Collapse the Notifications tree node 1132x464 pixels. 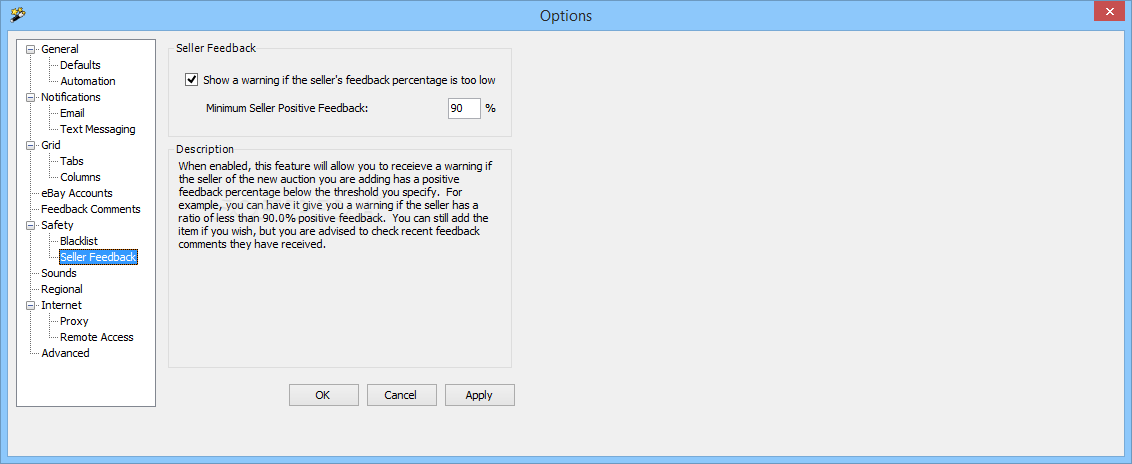point(31,97)
